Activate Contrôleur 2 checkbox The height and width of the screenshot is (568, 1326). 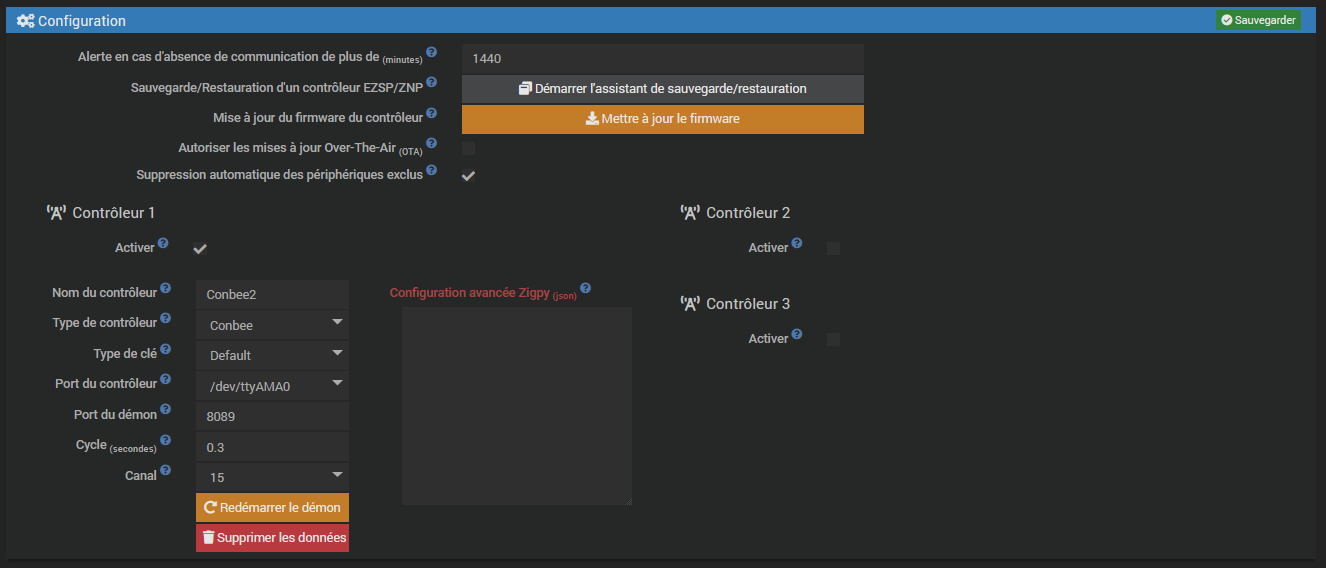[x=833, y=248]
